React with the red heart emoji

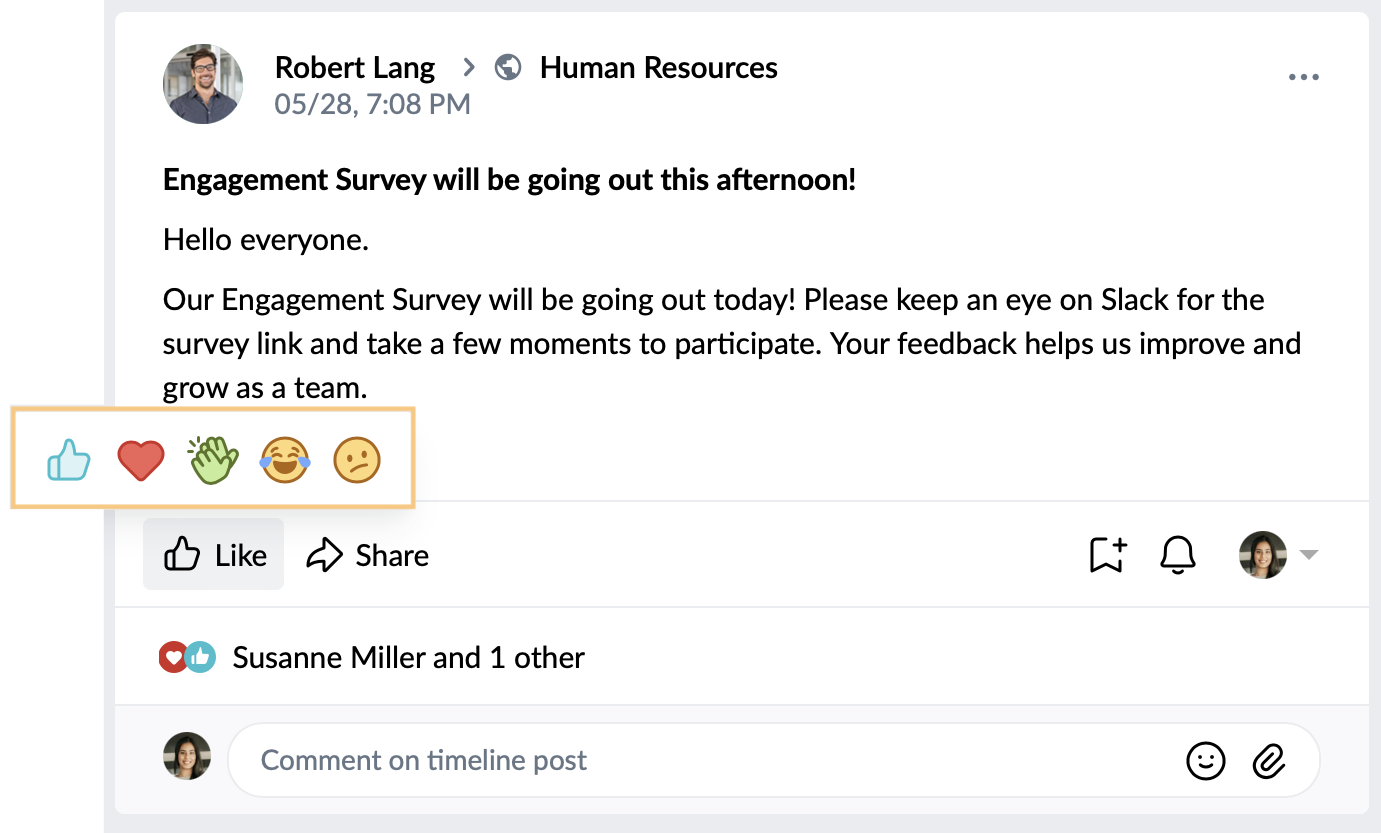click(141, 461)
